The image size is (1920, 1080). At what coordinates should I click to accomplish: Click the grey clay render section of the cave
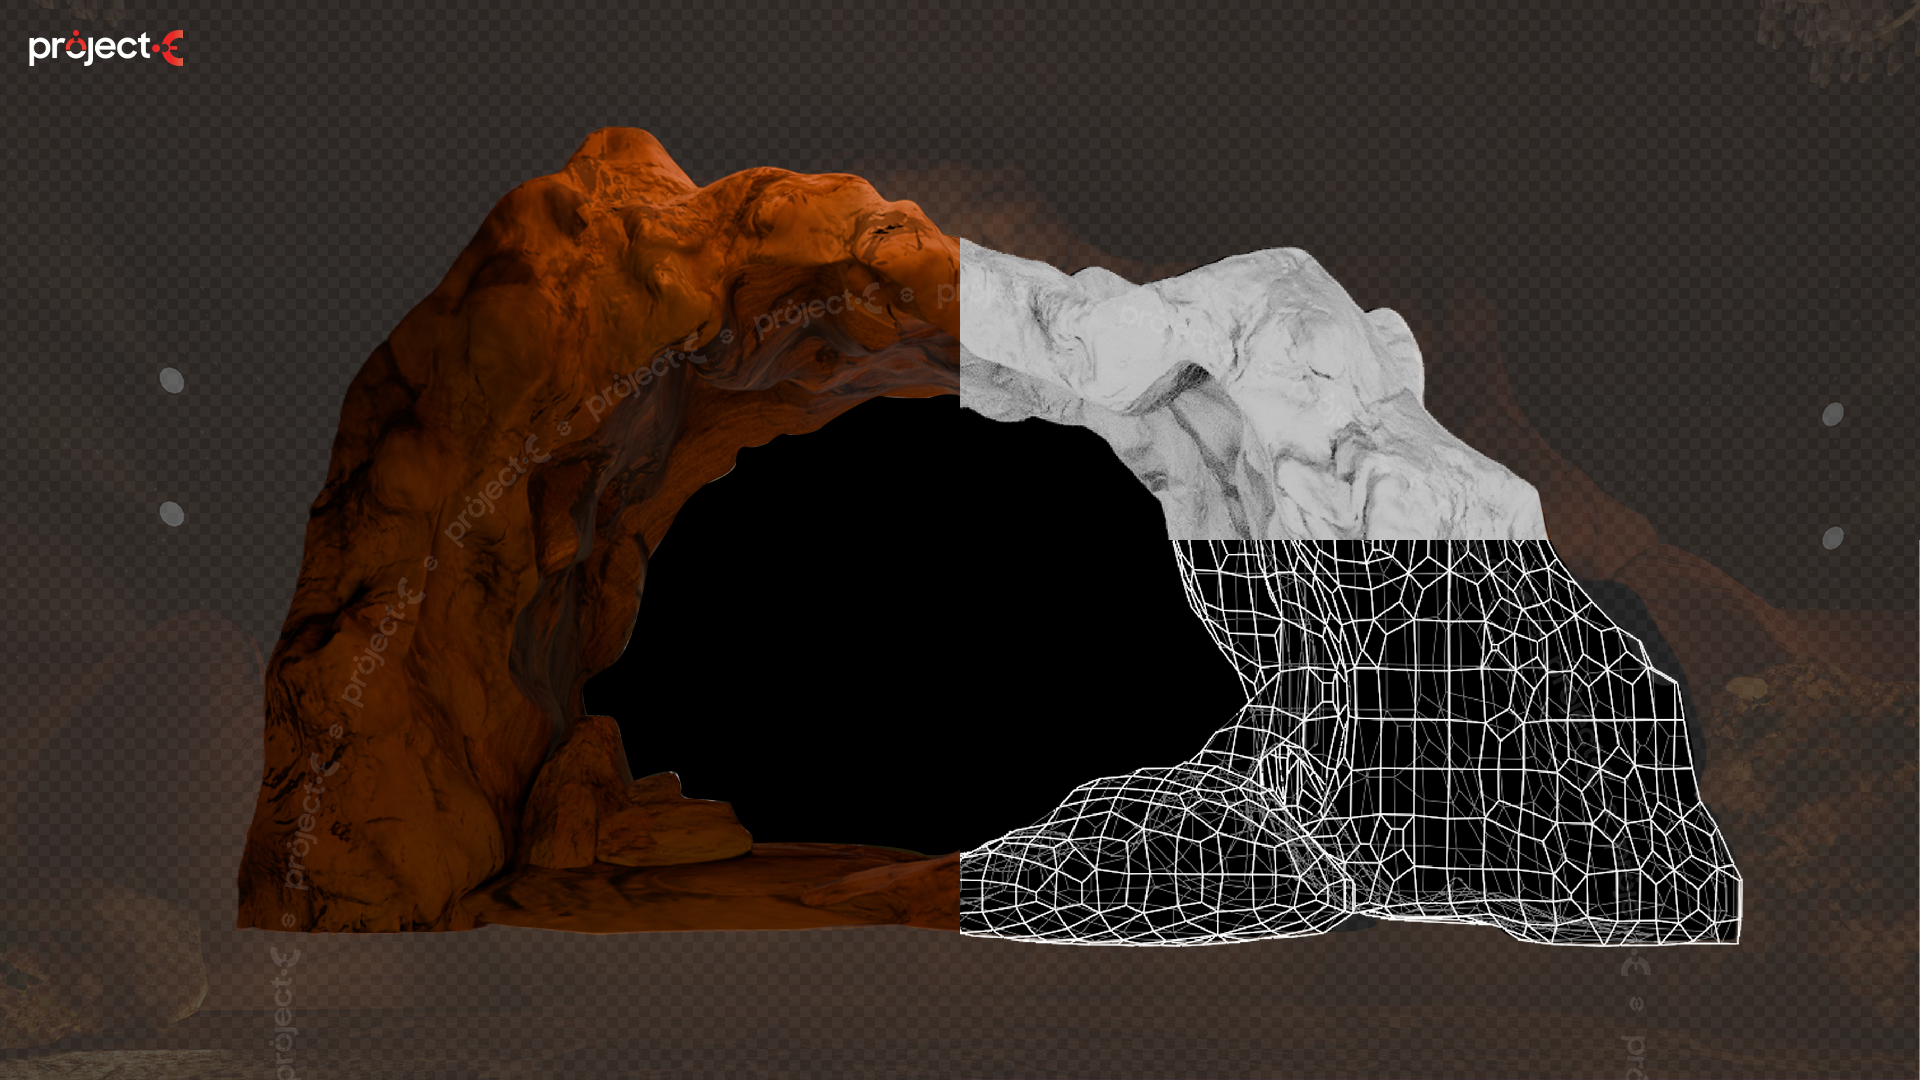click(1250, 390)
